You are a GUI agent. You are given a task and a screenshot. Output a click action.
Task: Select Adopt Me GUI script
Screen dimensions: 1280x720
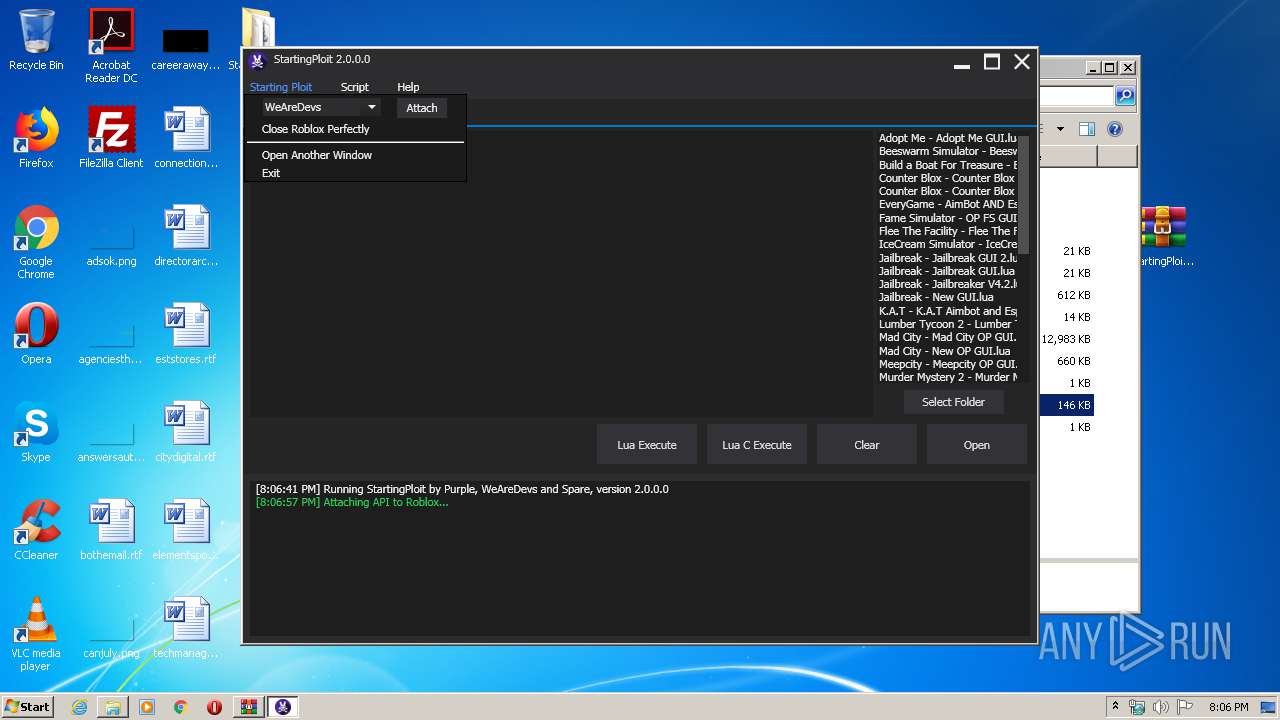click(947, 138)
